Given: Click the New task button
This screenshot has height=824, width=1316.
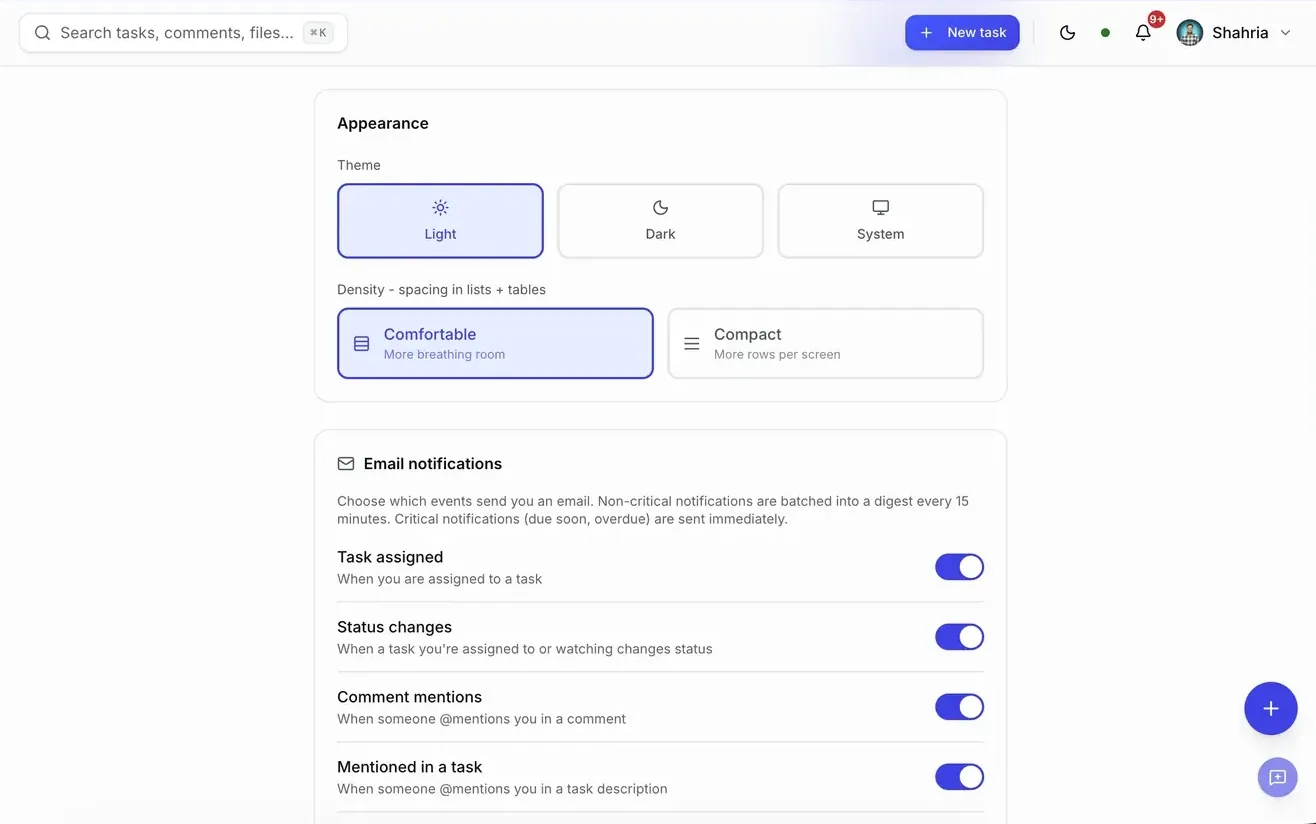Looking at the screenshot, I should (x=962, y=33).
